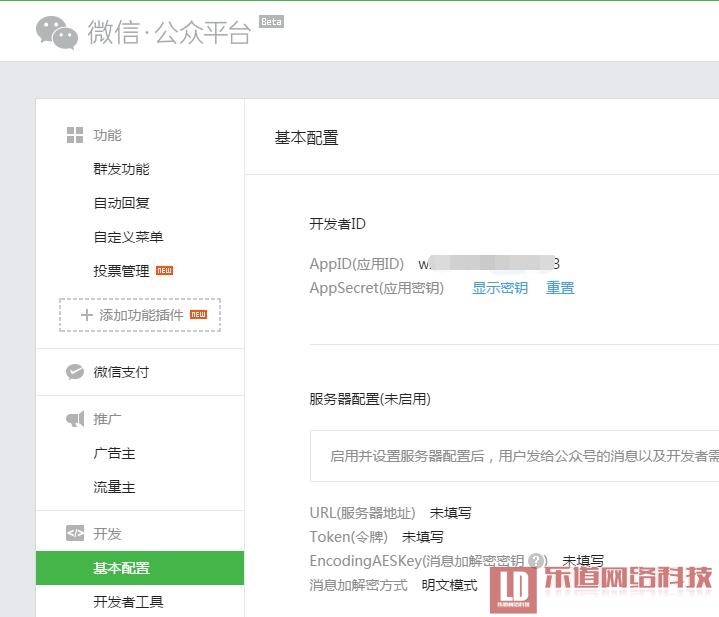The height and width of the screenshot is (617, 719).
Task: Click the Token(令牌) label
Action: click(348, 537)
